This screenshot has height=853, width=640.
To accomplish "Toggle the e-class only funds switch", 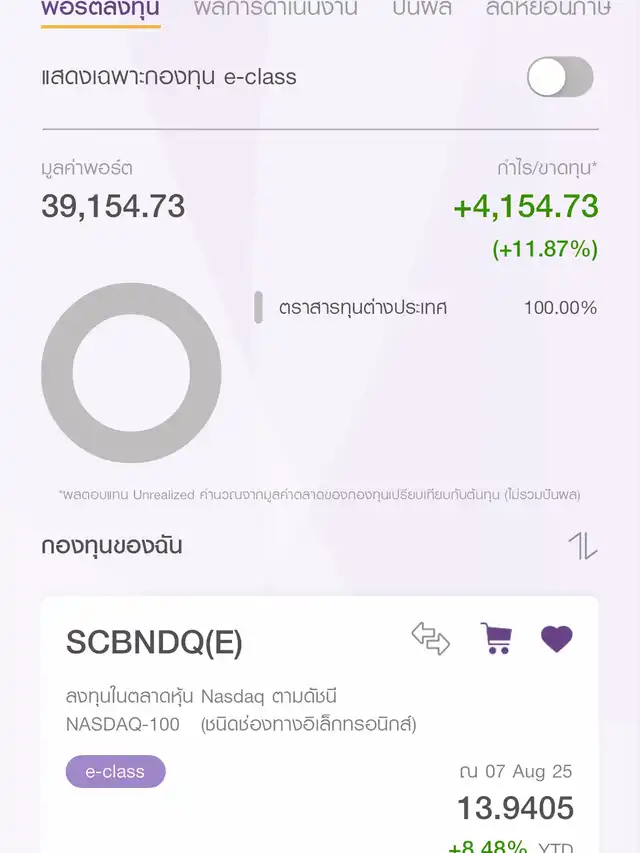I will (560, 77).
